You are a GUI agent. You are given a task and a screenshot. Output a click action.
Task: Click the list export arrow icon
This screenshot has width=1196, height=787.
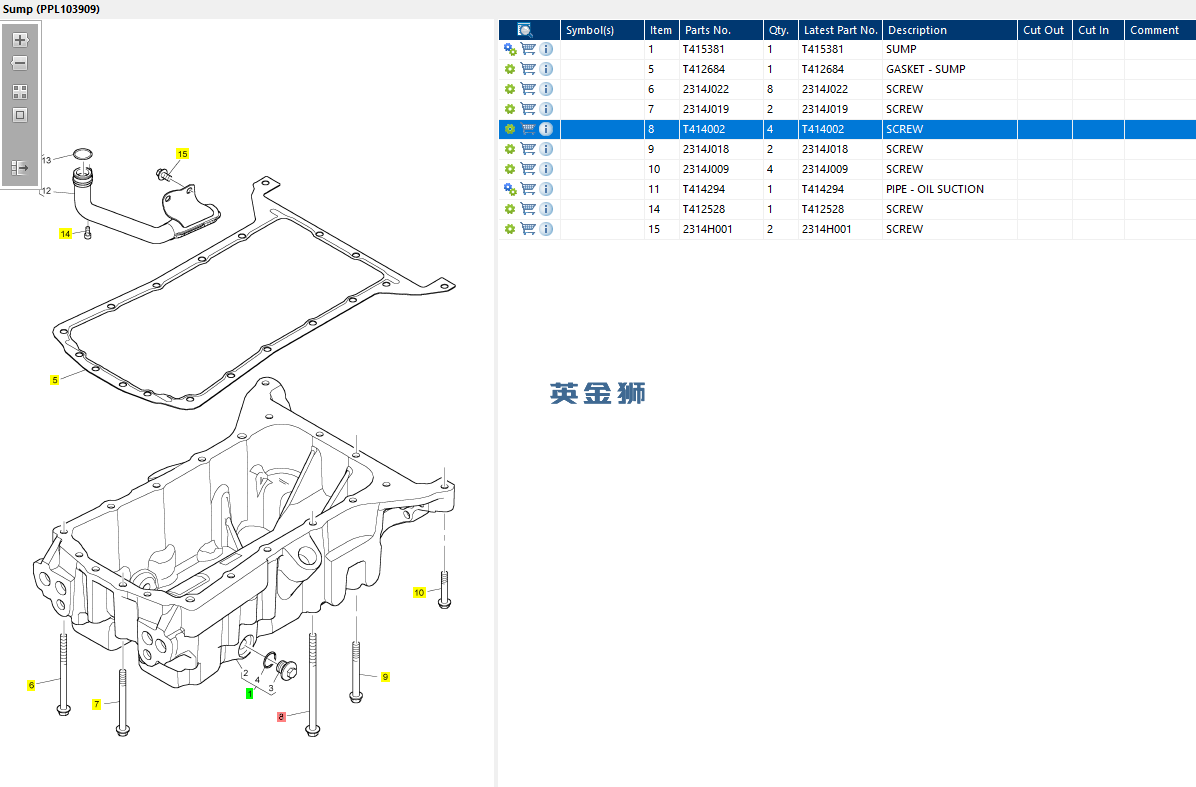tap(20, 167)
